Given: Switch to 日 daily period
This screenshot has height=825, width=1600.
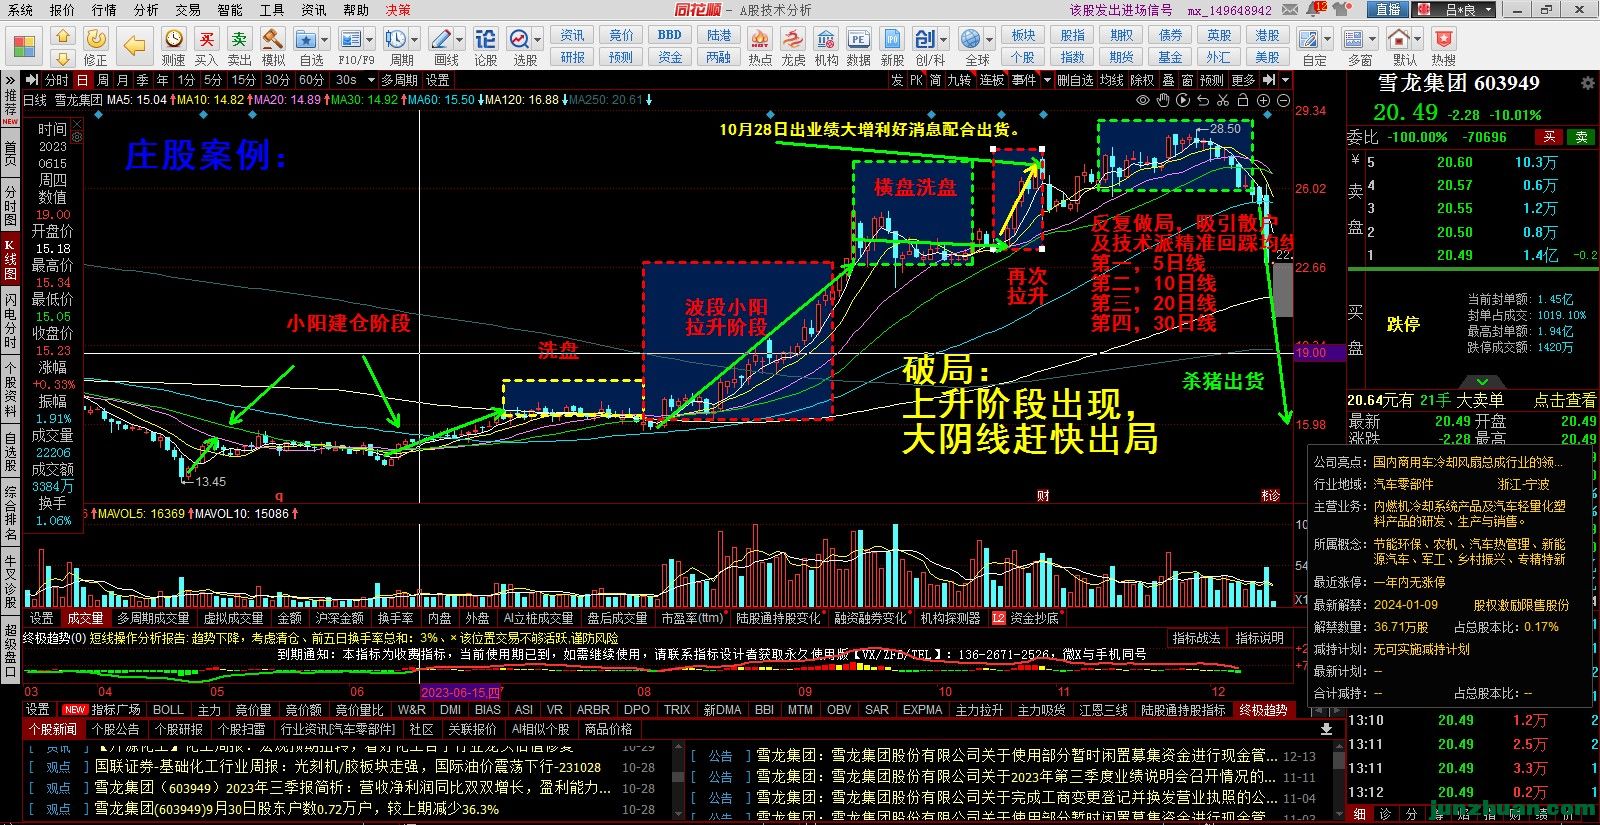Looking at the screenshot, I should click(82, 80).
